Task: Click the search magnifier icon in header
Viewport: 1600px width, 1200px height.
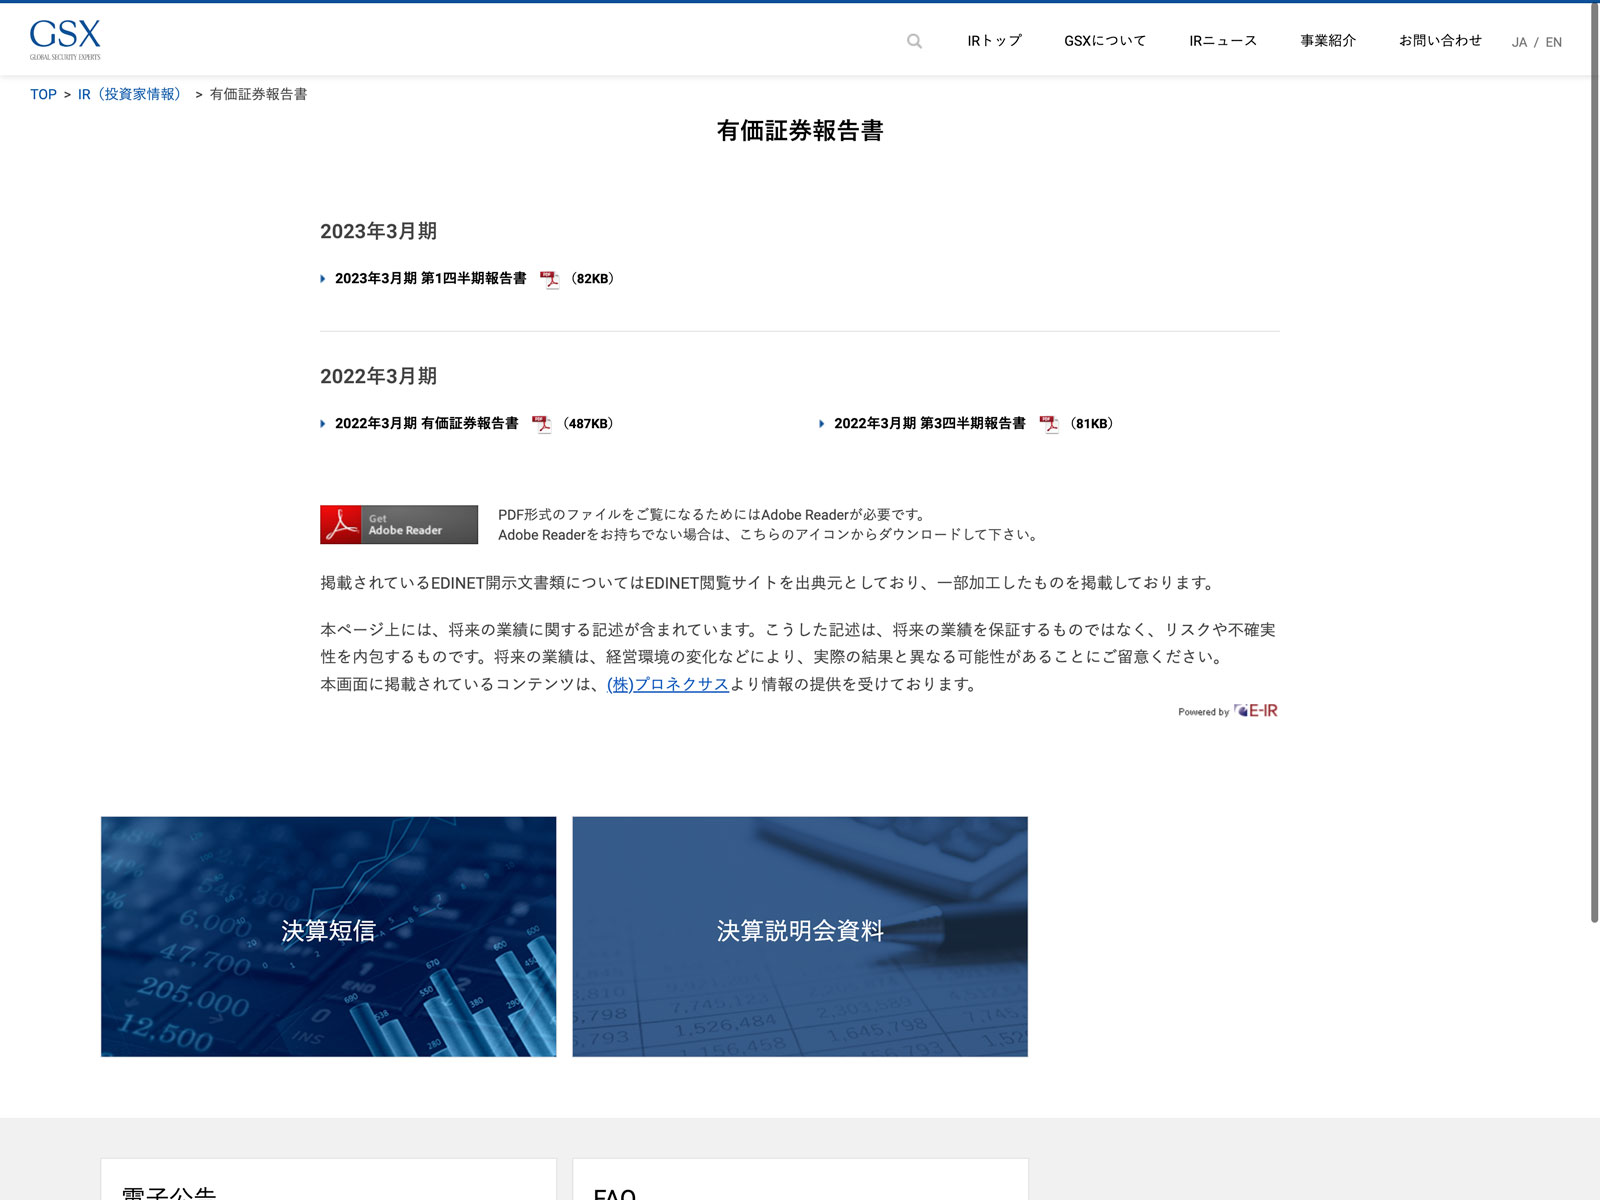Action: pos(914,41)
